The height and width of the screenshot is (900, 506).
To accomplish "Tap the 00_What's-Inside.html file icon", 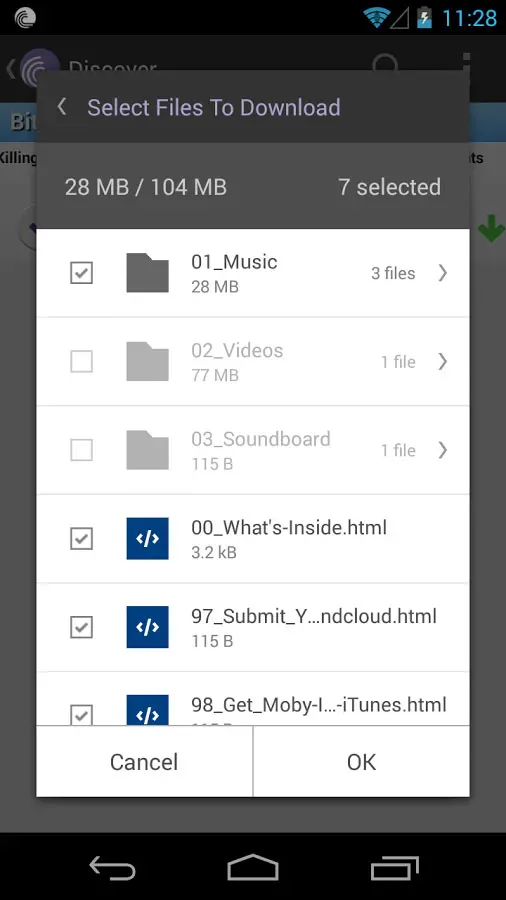I will 147,538.
